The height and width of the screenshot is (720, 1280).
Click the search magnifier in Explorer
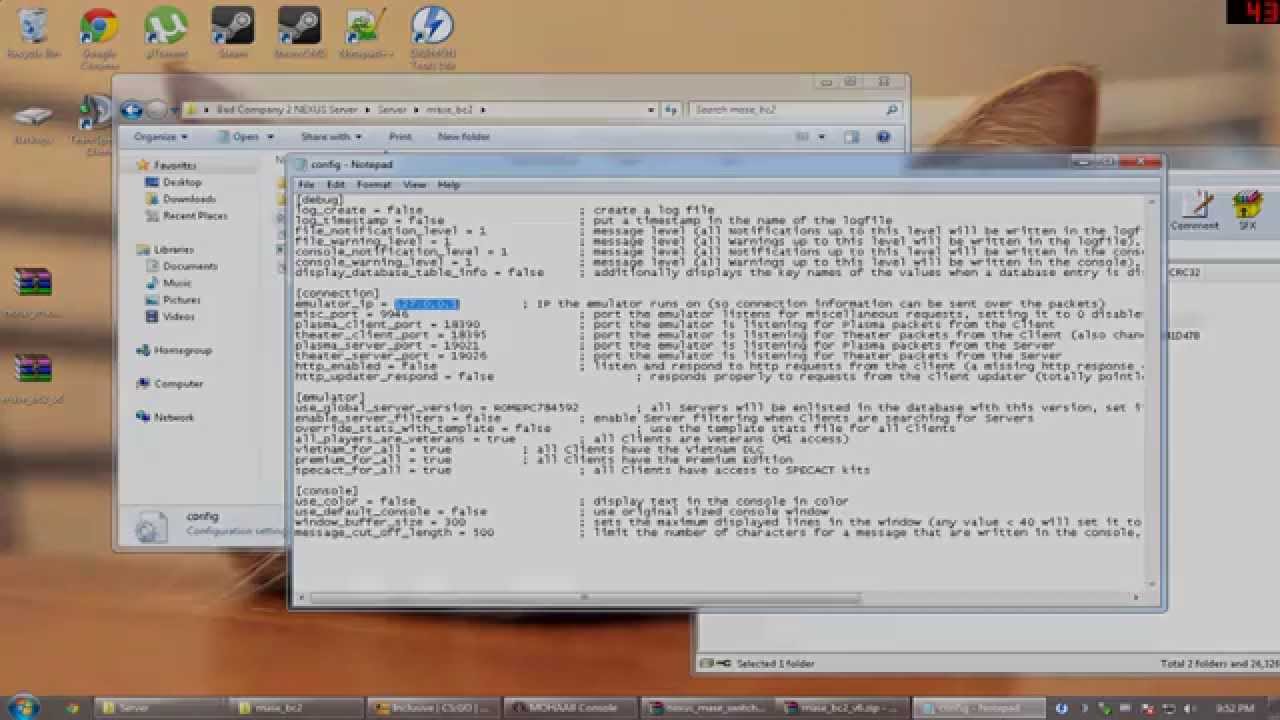890,110
